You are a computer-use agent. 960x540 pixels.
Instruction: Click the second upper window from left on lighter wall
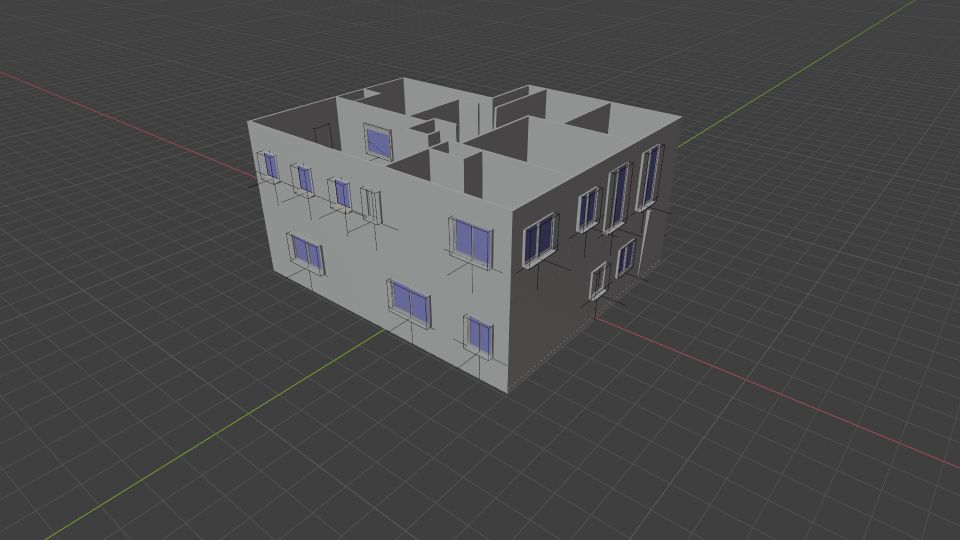[303, 178]
